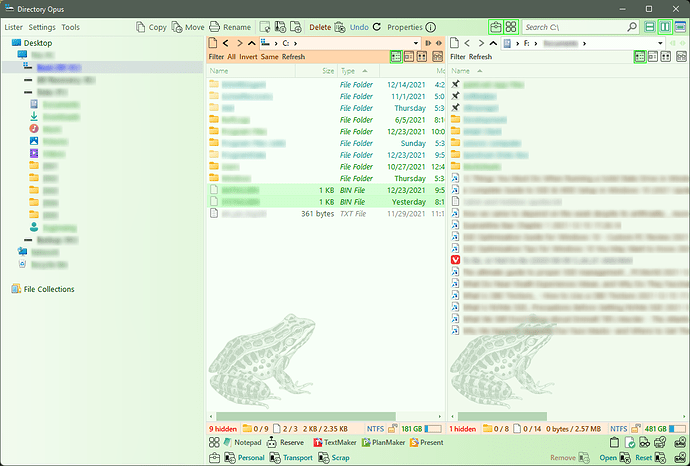Screen dimensions: 690x466
Task: Toggle single pane layout icon at far right
Action: pyautogui.click(x=680, y=27)
